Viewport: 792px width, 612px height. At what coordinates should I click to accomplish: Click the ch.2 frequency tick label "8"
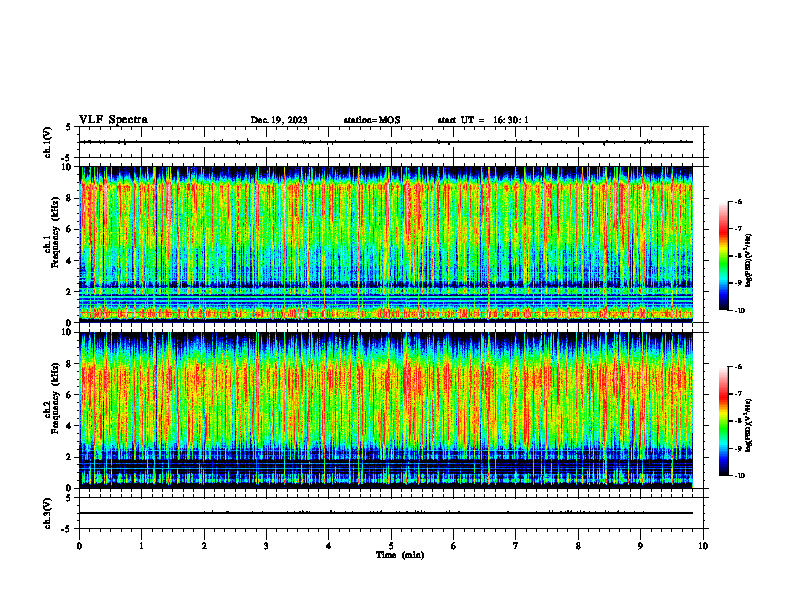point(69,364)
